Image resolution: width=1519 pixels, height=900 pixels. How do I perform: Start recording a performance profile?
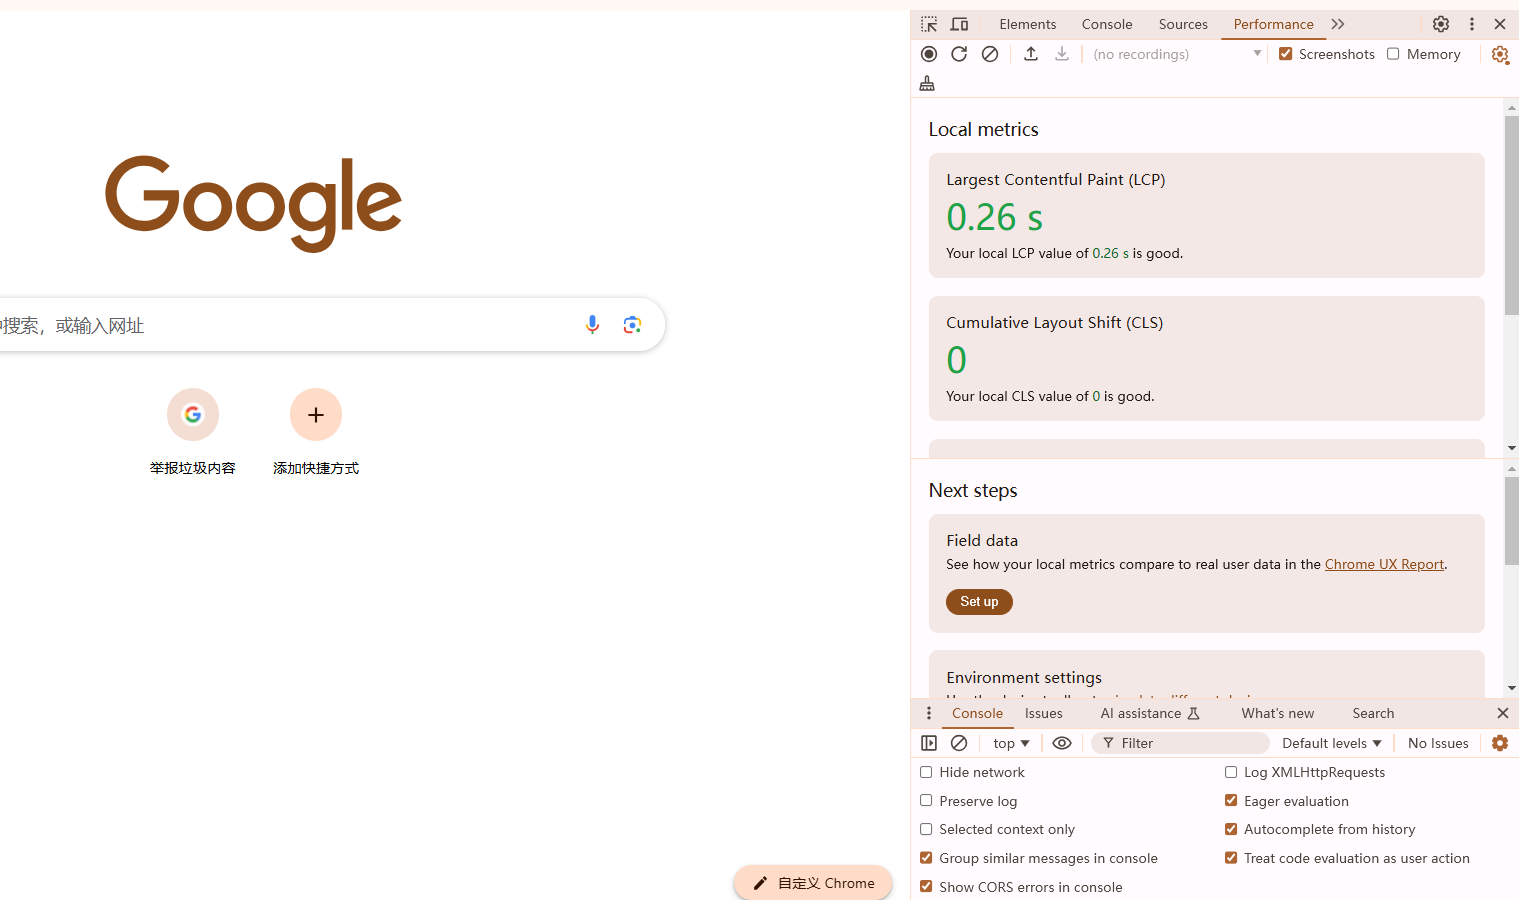tap(929, 54)
